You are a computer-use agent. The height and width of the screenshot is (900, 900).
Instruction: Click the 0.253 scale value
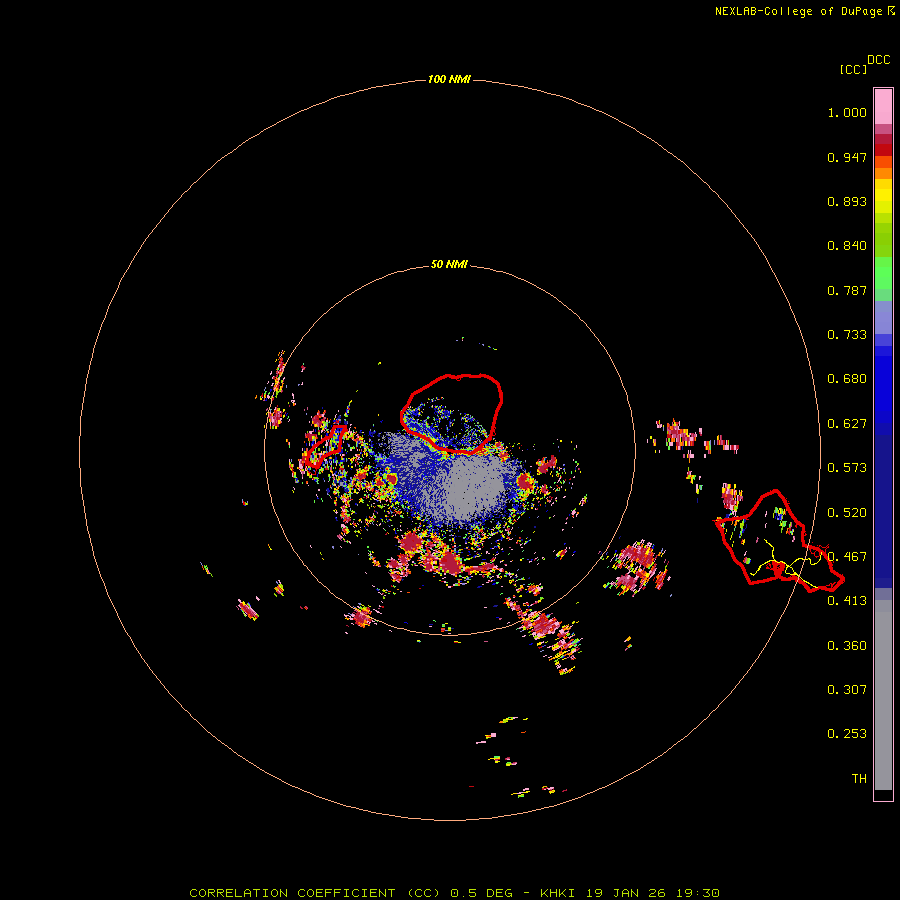click(847, 734)
